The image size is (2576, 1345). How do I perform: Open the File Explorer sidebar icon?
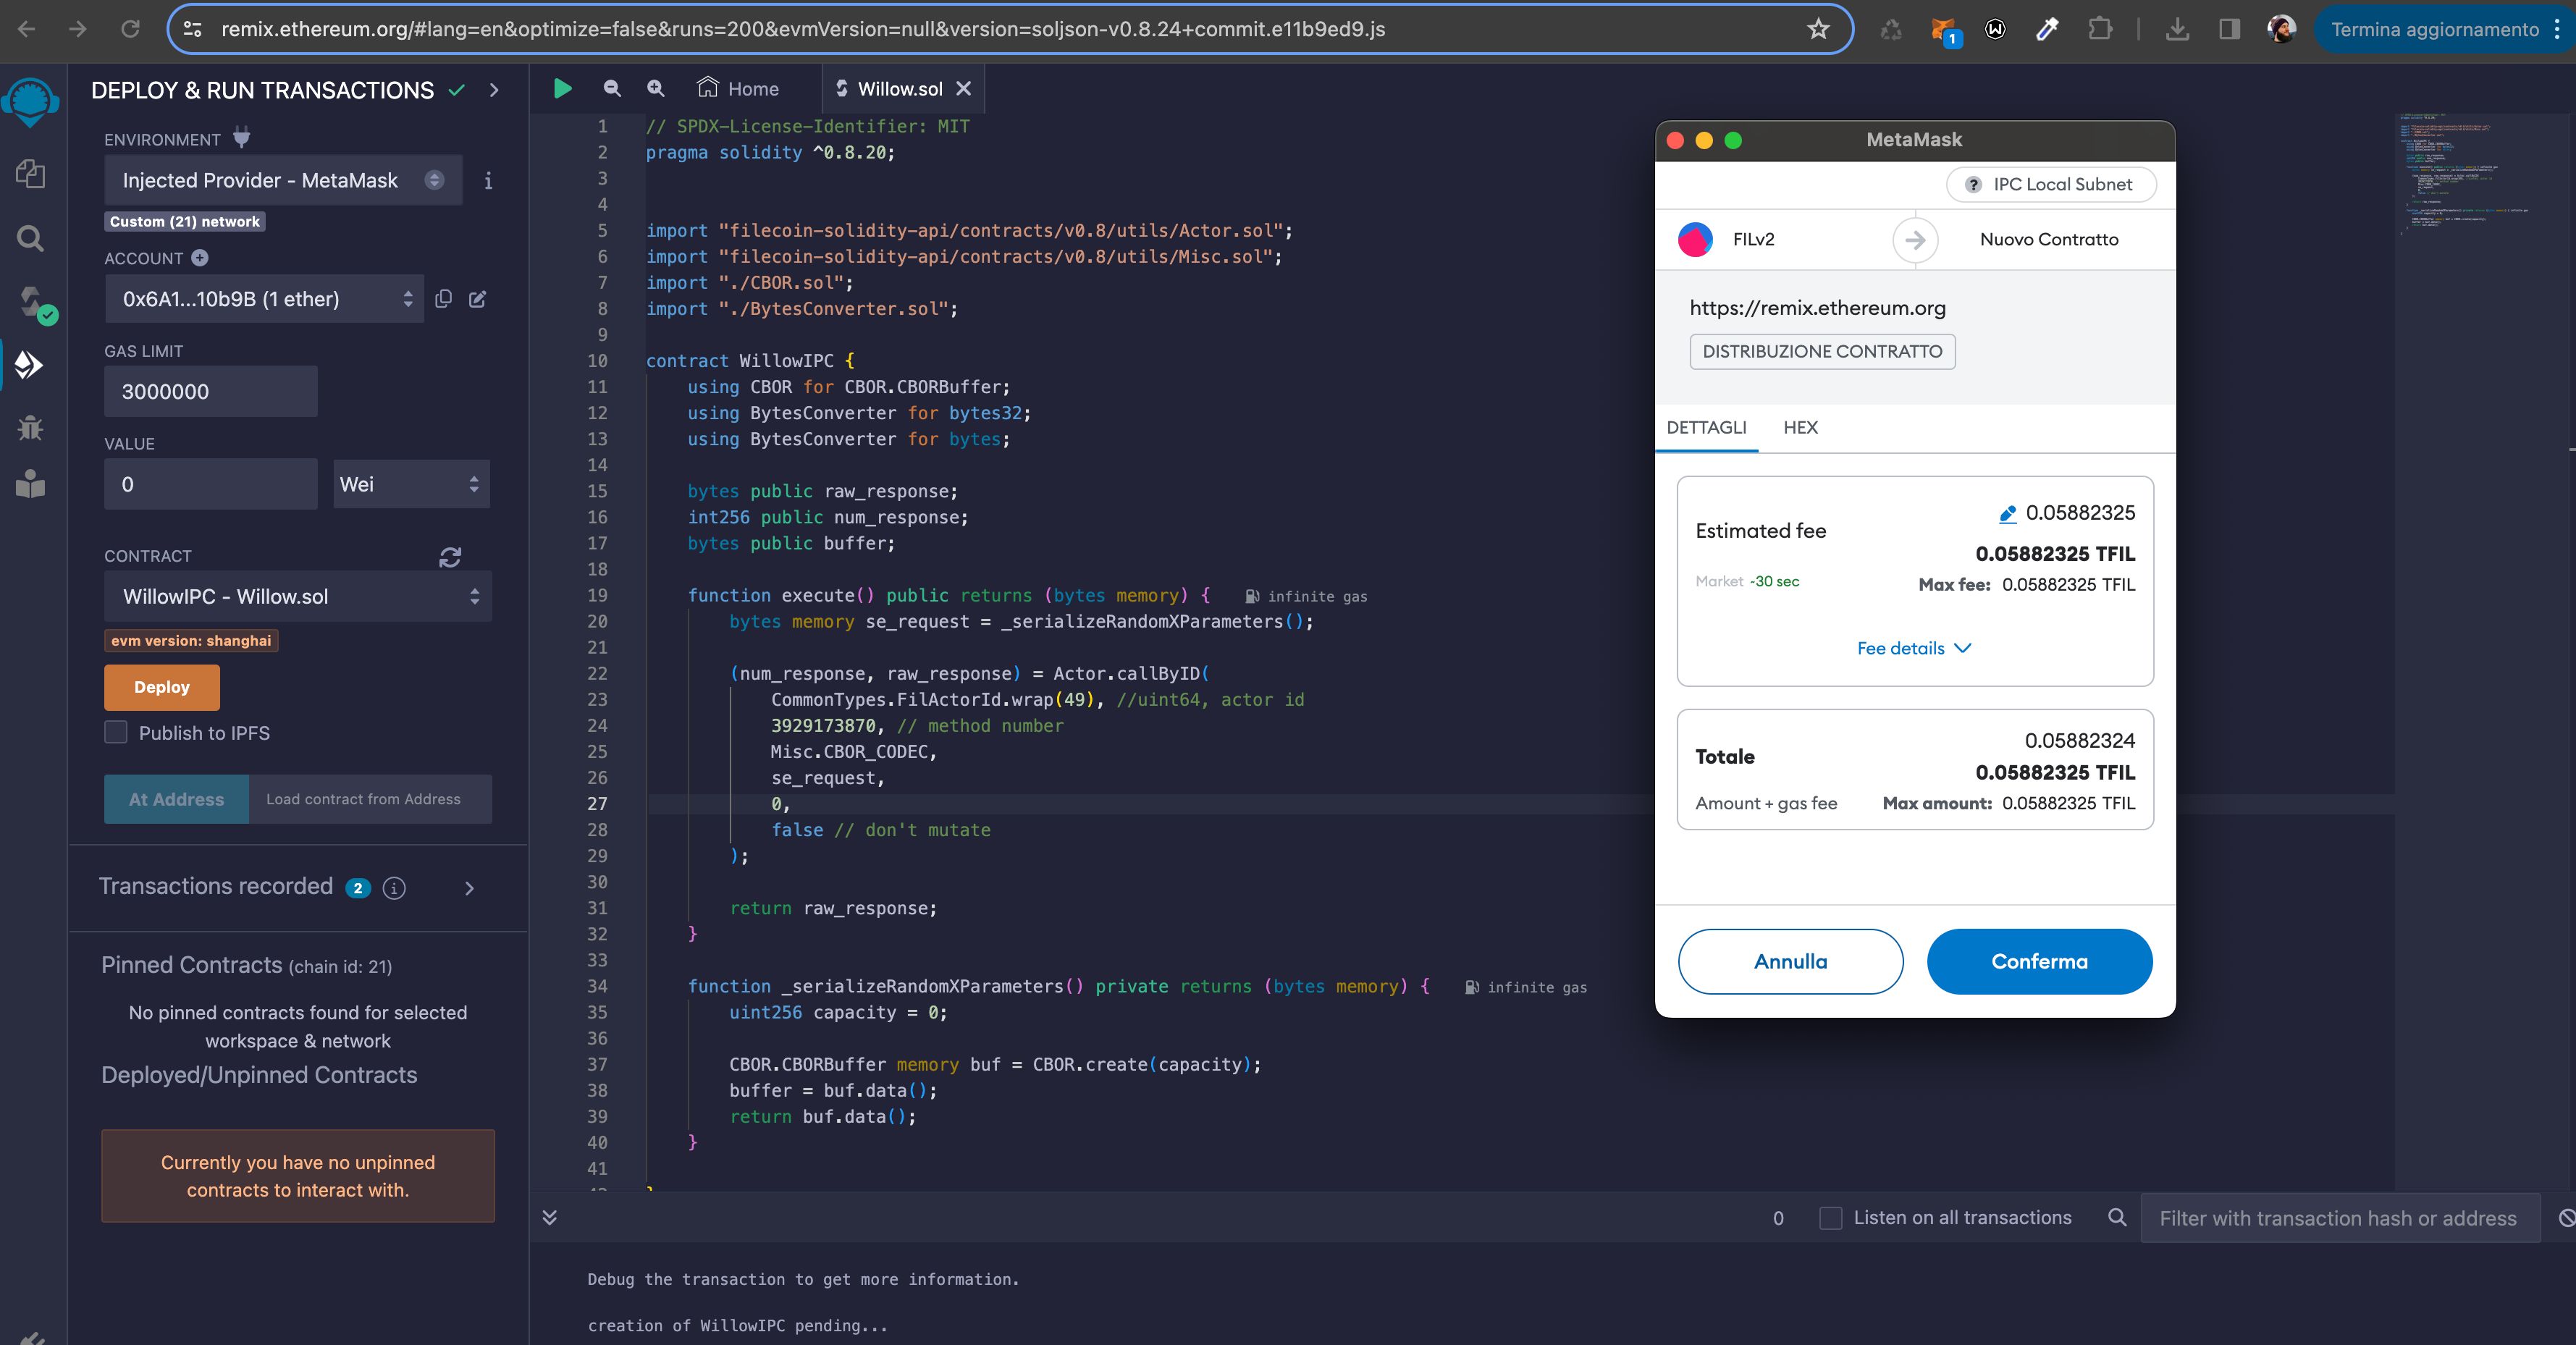point(31,174)
